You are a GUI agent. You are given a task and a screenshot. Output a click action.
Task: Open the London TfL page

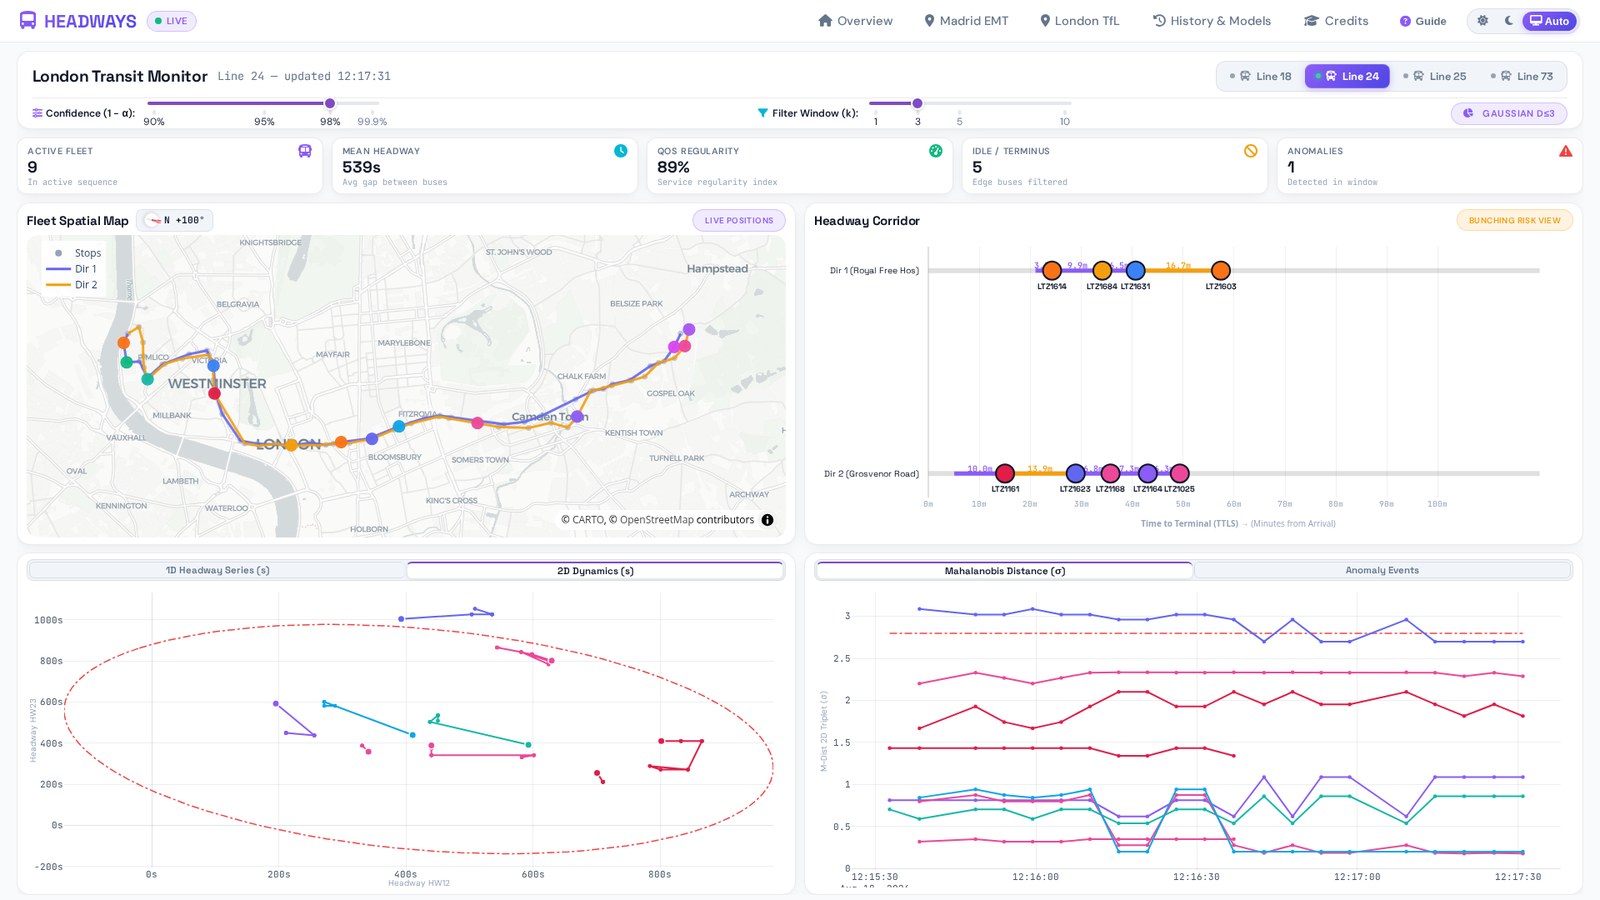(x=1080, y=21)
